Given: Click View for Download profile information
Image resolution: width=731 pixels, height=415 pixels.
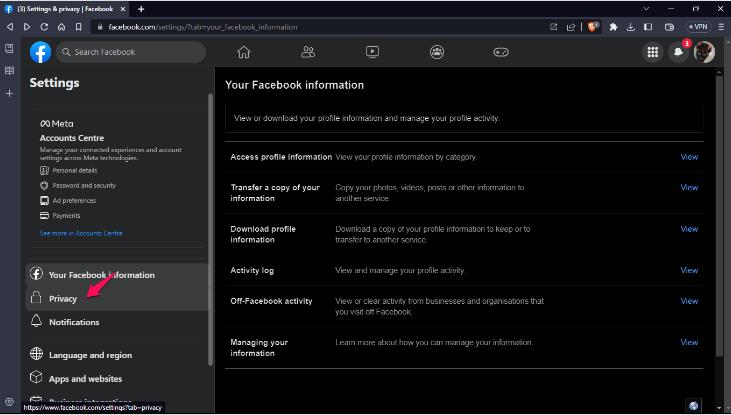Looking at the screenshot, I should tap(689, 229).
